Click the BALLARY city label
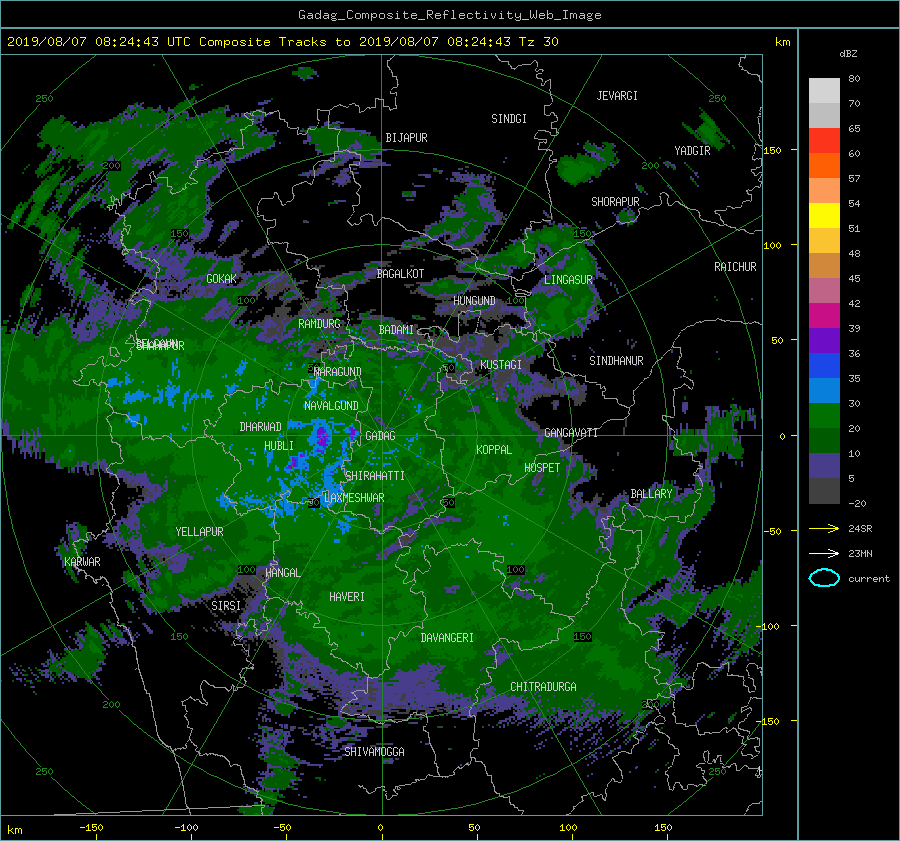Viewport: 900px width, 841px height. pos(651,494)
